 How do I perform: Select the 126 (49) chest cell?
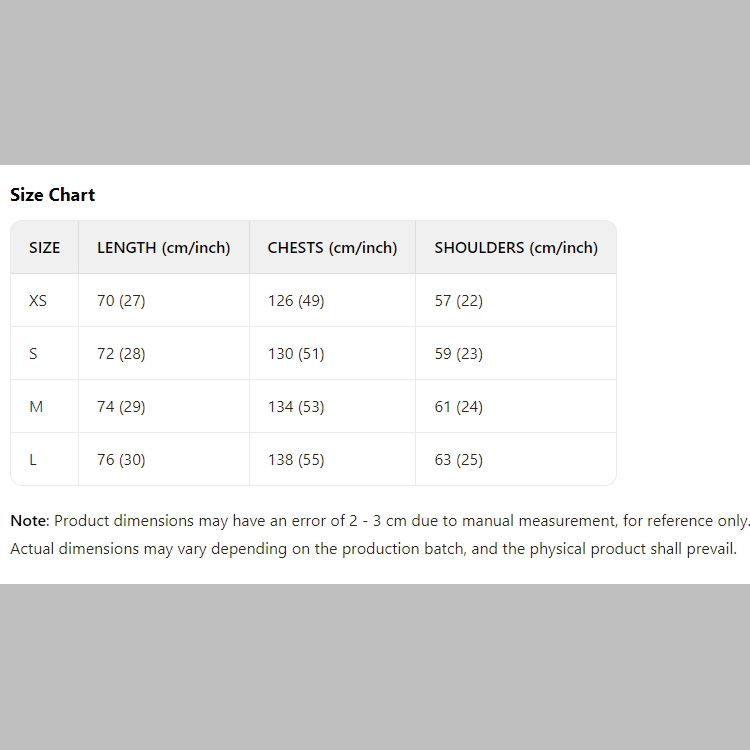point(296,301)
